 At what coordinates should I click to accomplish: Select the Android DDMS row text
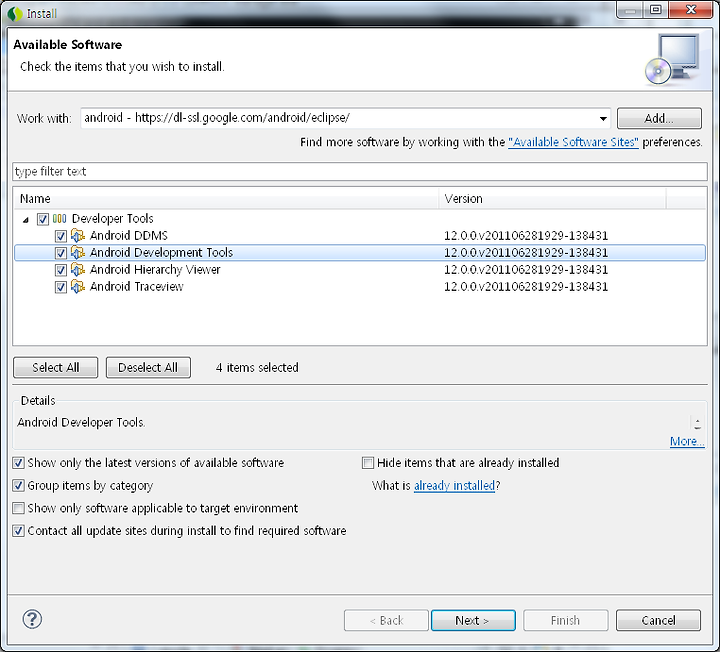[129, 236]
